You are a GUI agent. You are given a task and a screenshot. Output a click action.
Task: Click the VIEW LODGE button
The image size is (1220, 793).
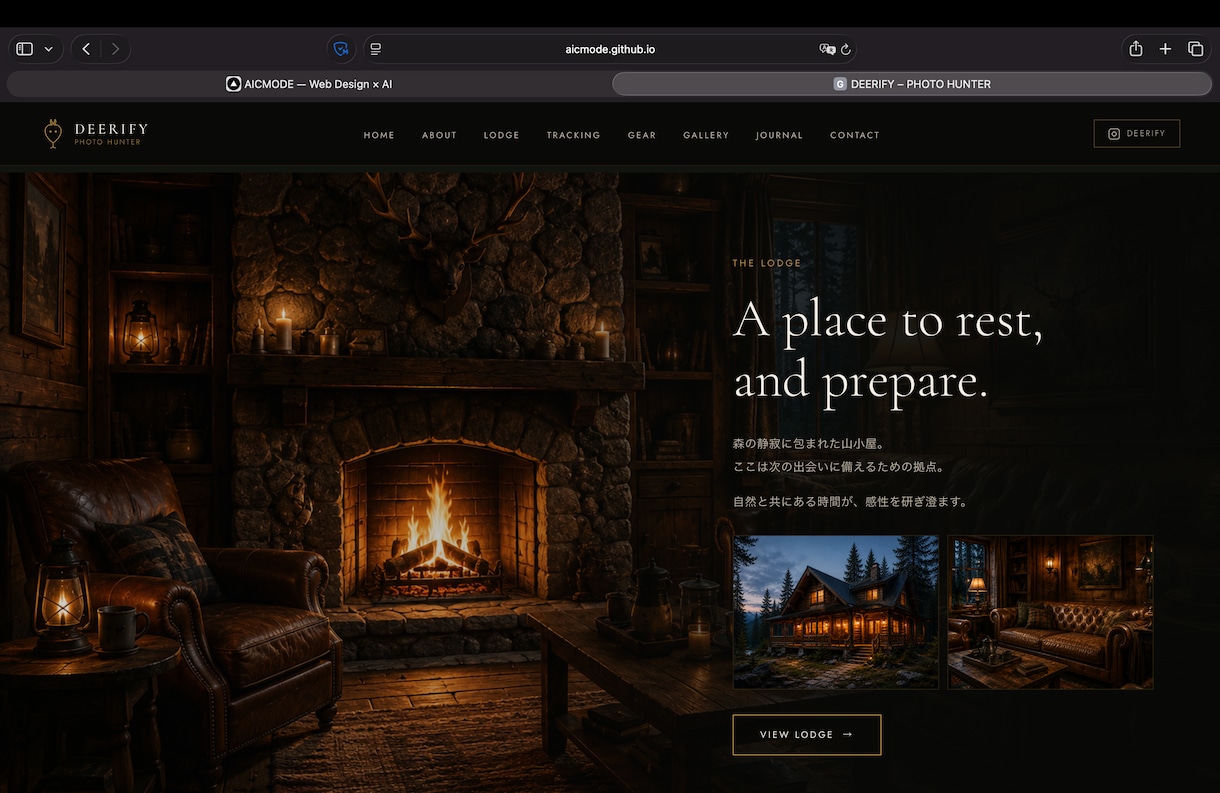(807, 734)
